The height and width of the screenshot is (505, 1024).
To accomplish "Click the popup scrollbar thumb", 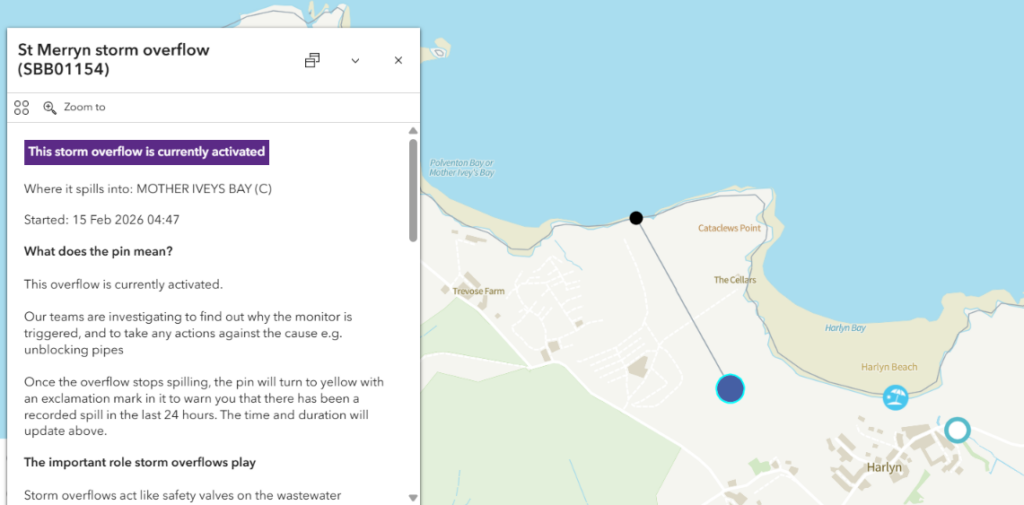I will click(413, 190).
